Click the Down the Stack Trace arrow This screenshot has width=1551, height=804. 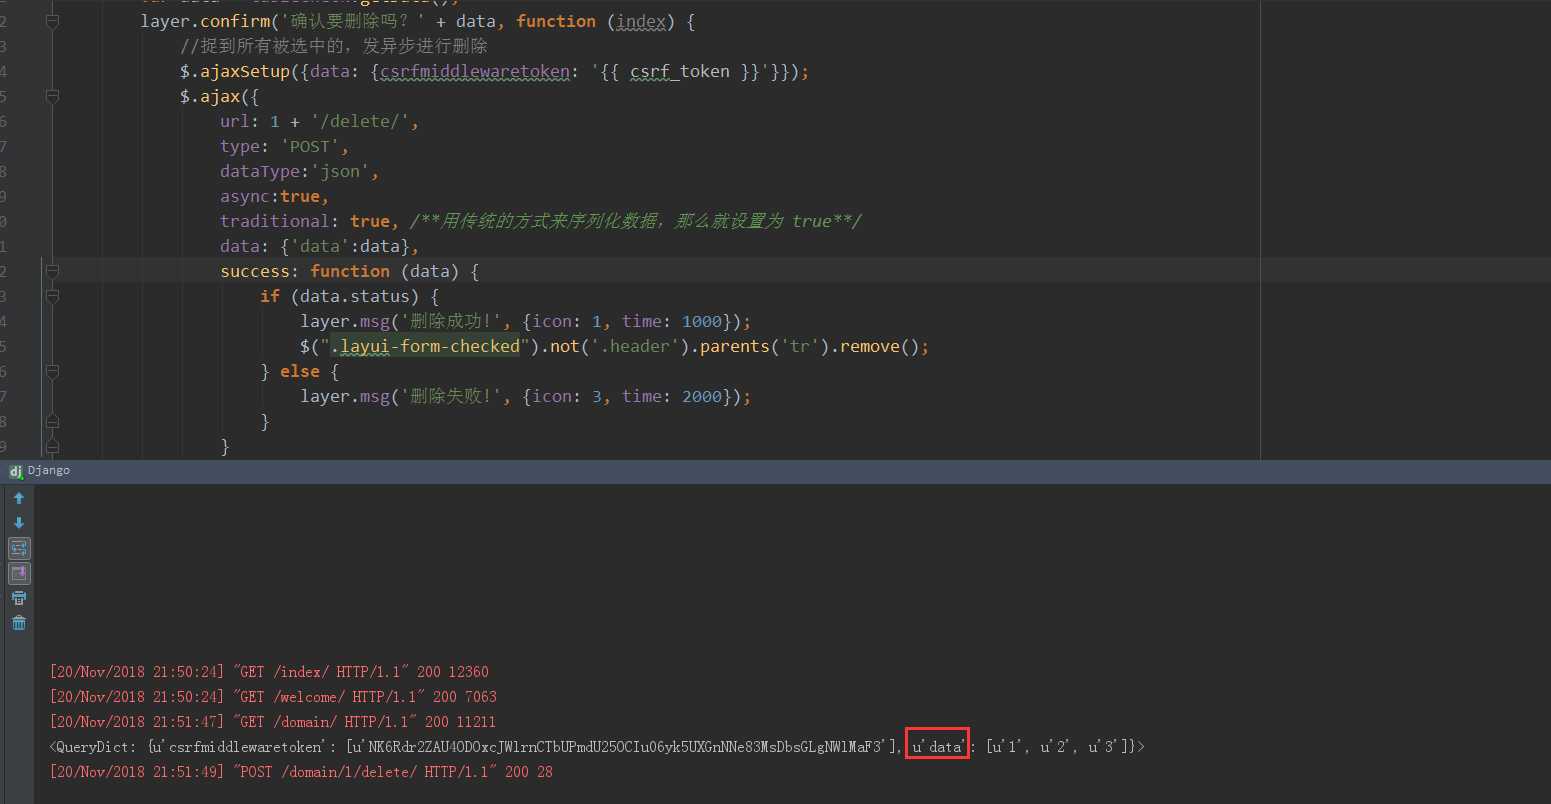pyautogui.click(x=19, y=523)
